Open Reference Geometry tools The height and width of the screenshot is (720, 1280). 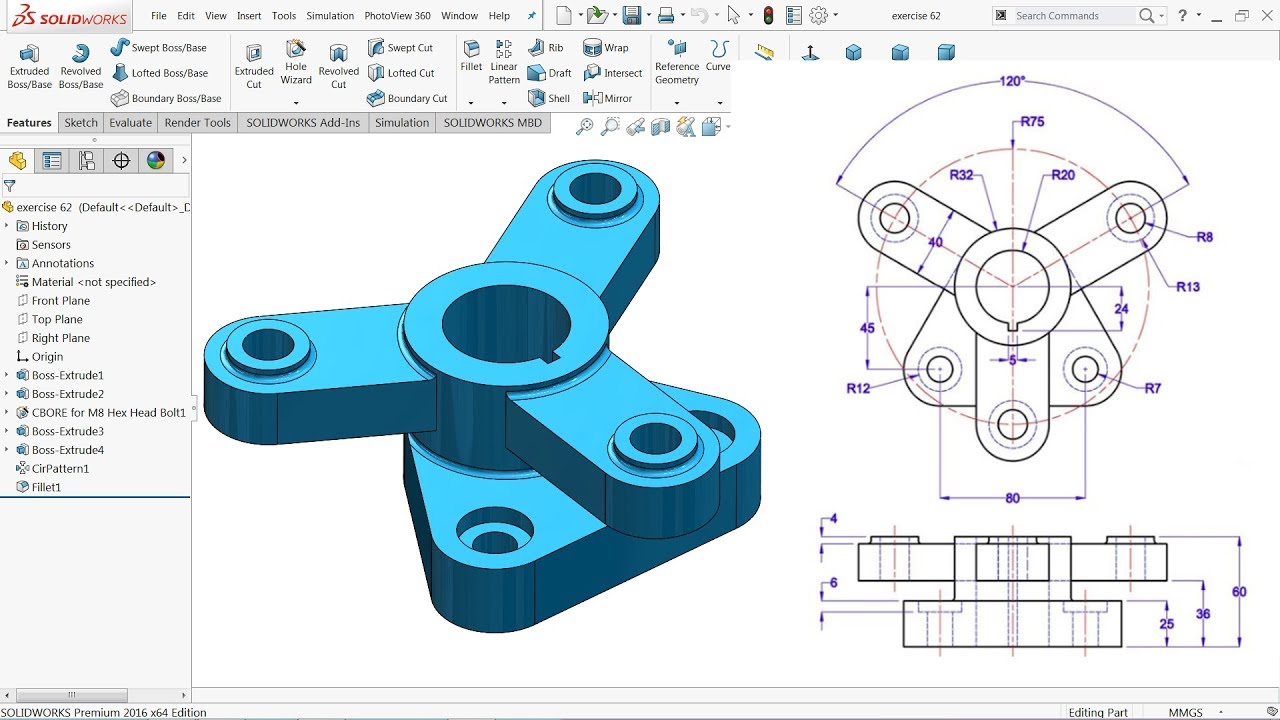tap(677, 62)
